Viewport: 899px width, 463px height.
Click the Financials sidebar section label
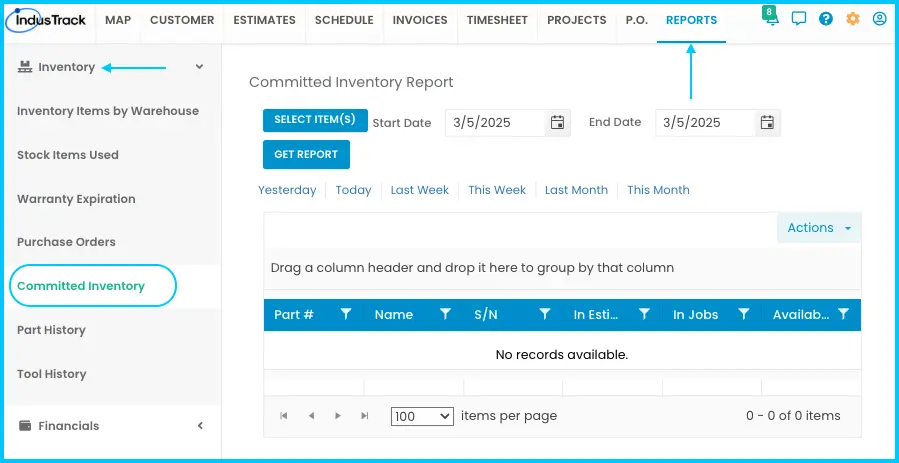coord(69,426)
